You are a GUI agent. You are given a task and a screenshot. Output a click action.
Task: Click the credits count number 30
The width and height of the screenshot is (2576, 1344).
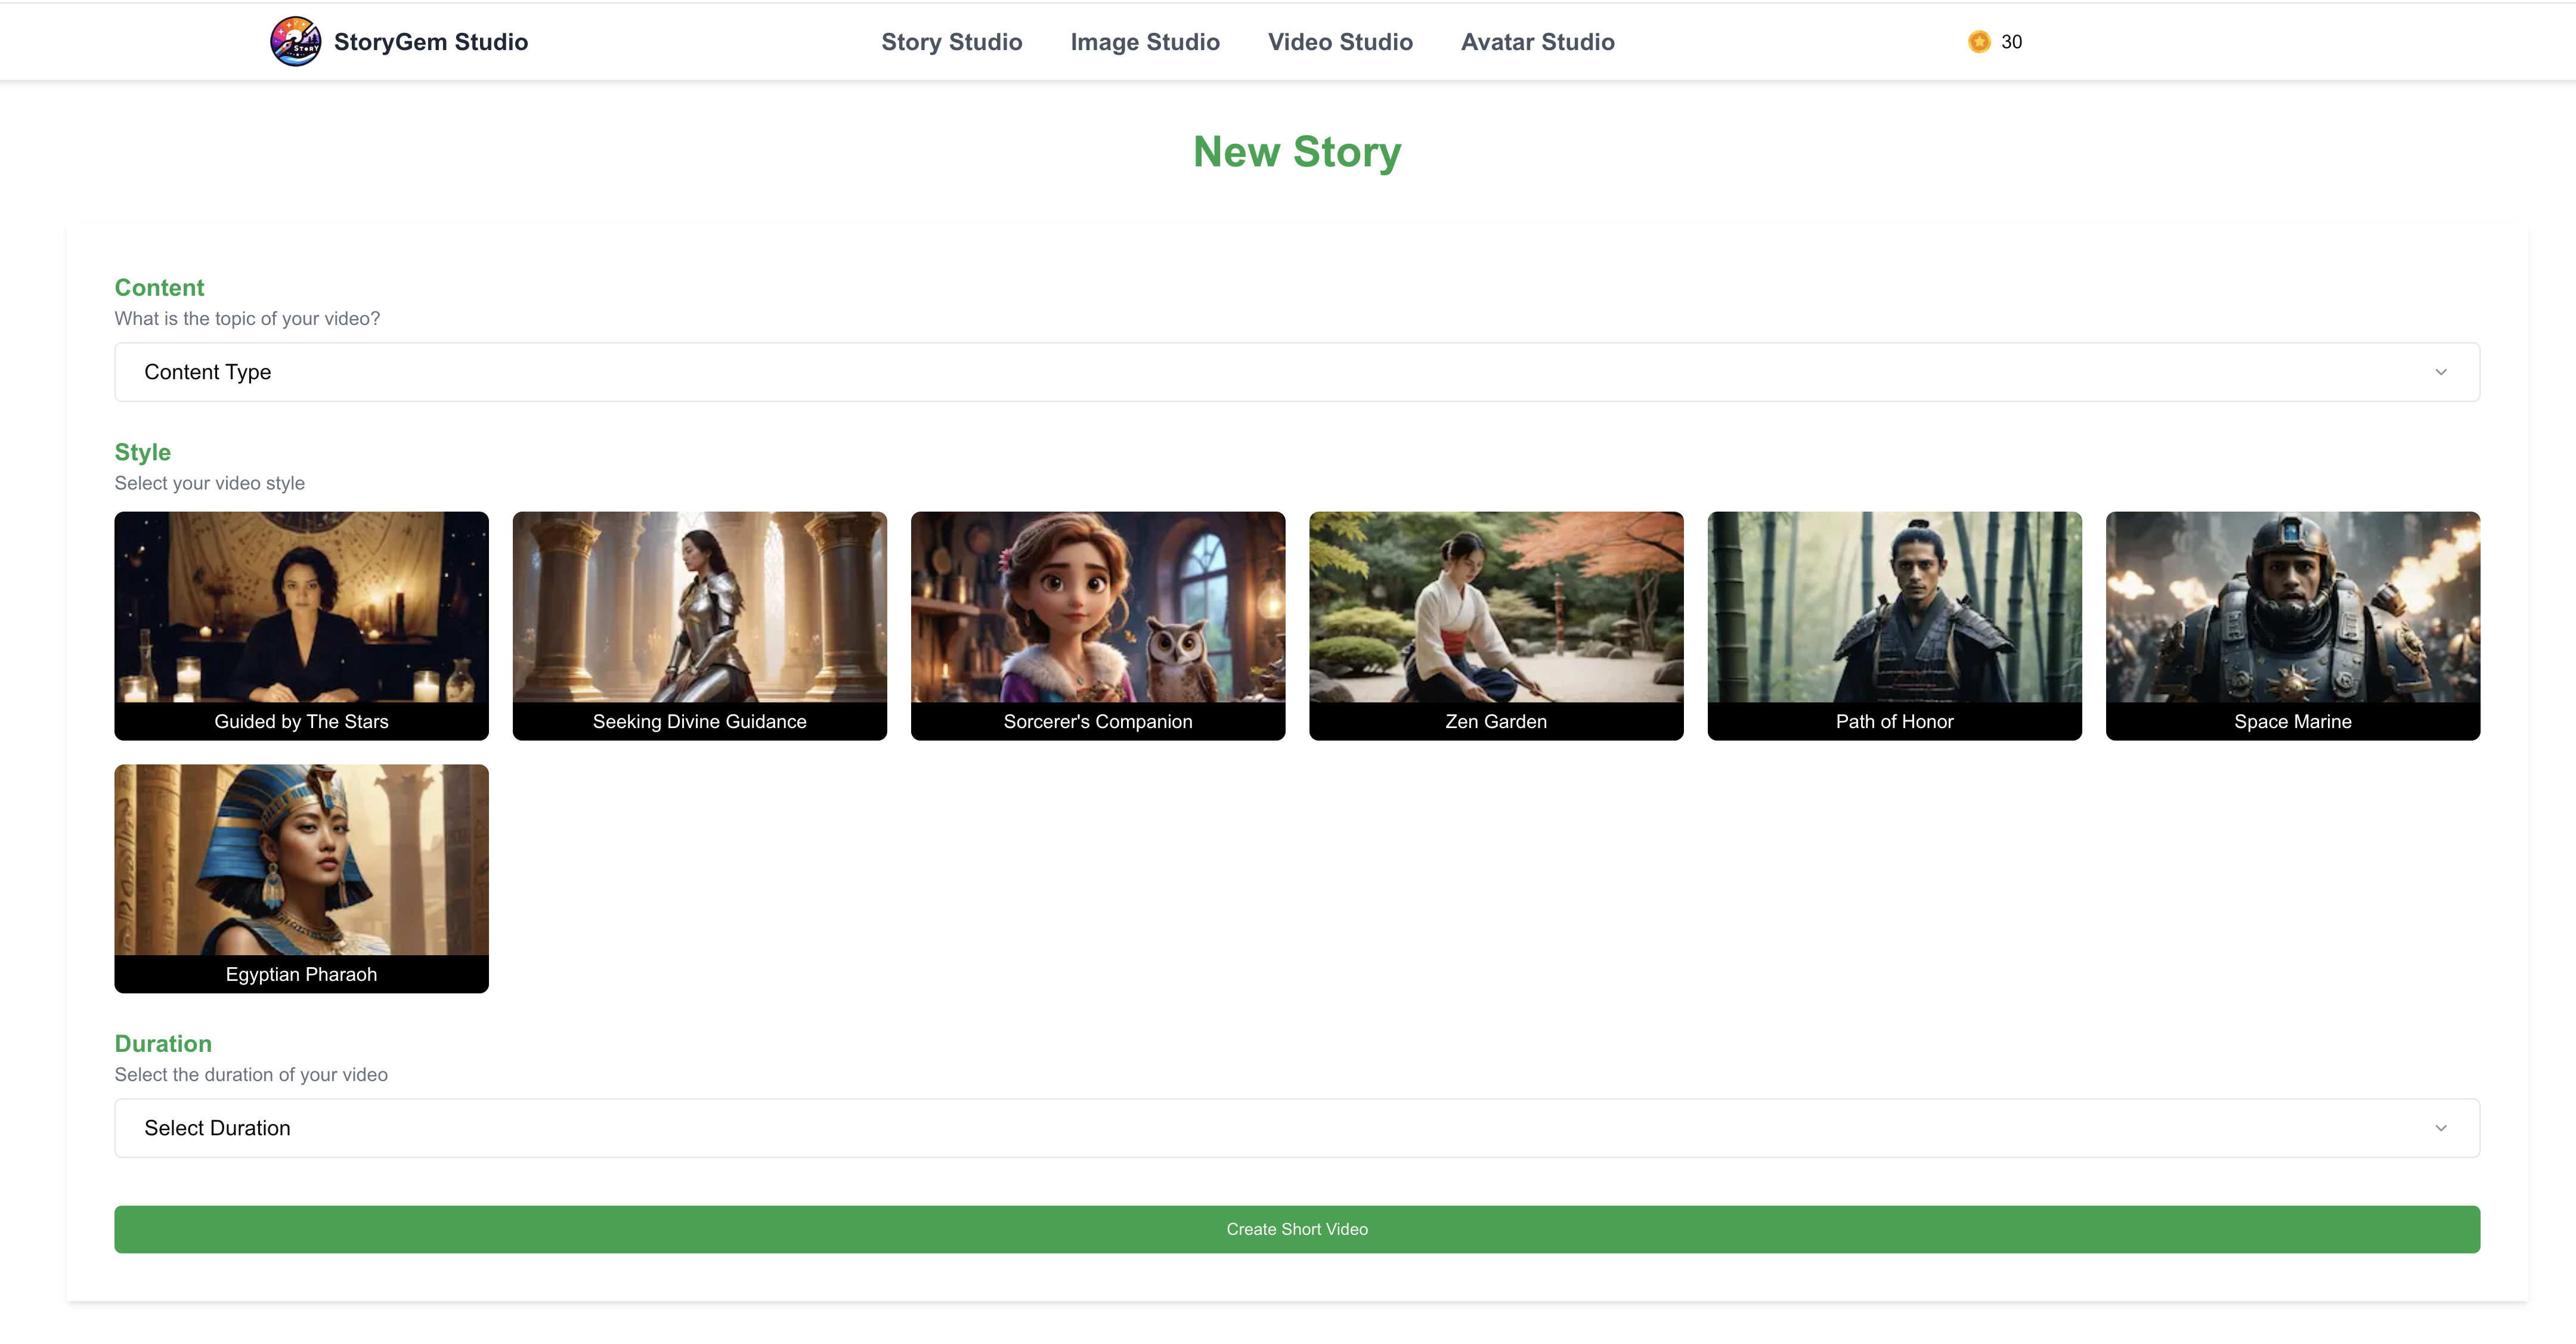click(x=2011, y=42)
